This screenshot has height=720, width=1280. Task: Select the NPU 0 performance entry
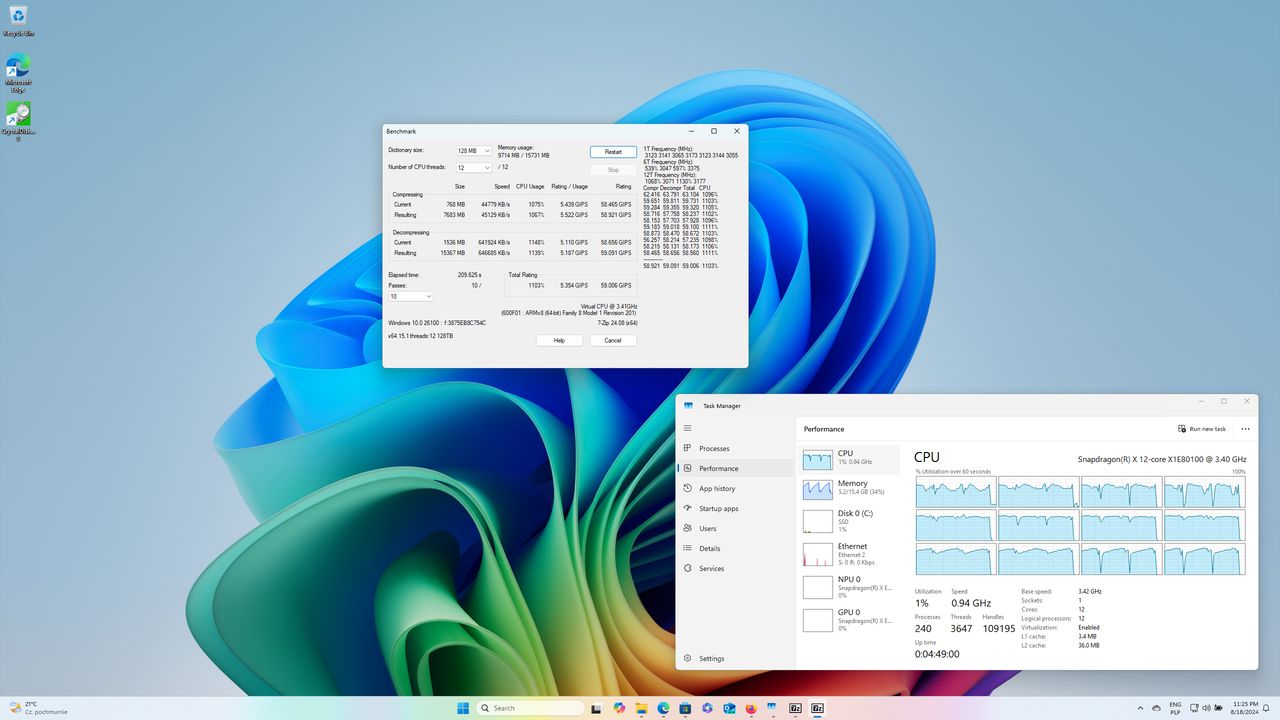point(849,586)
